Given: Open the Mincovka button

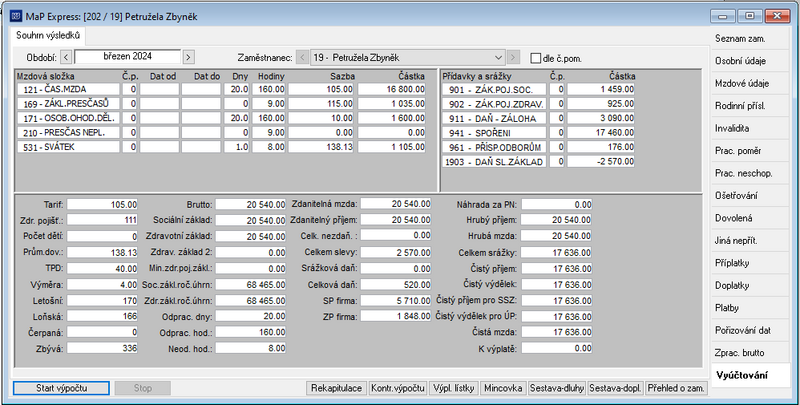Looking at the screenshot, I should 503,388.
